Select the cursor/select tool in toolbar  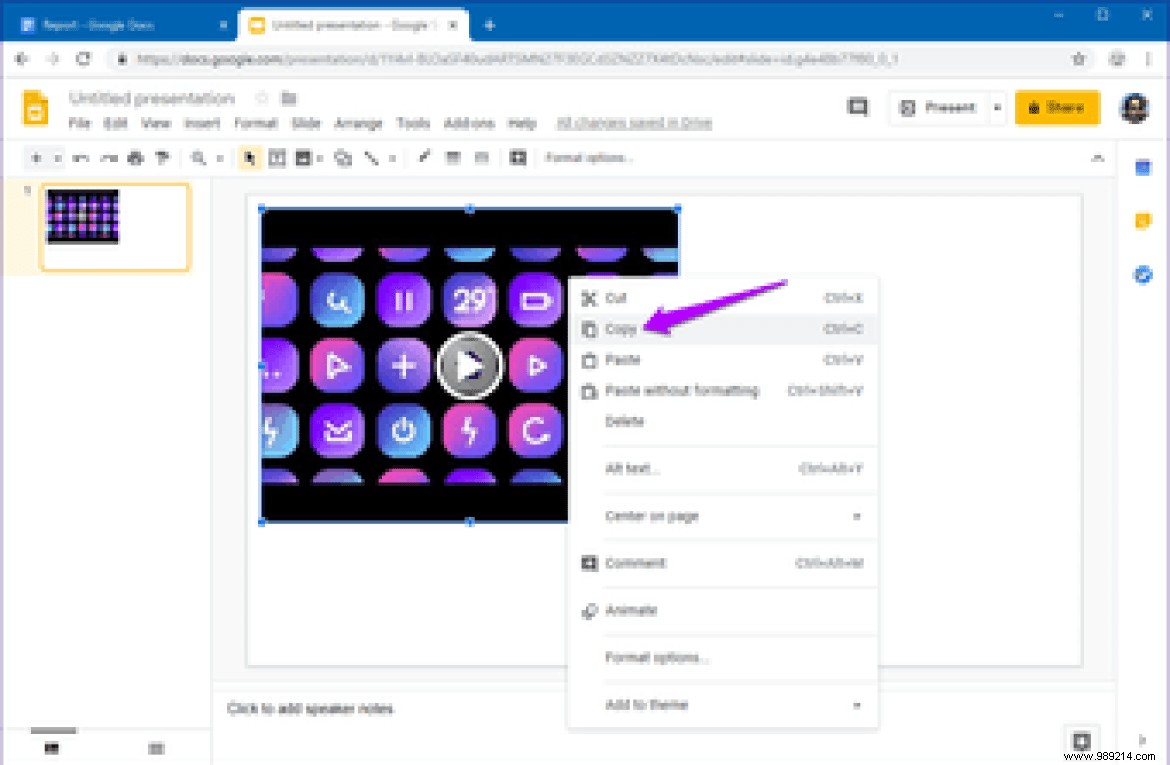pos(249,157)
